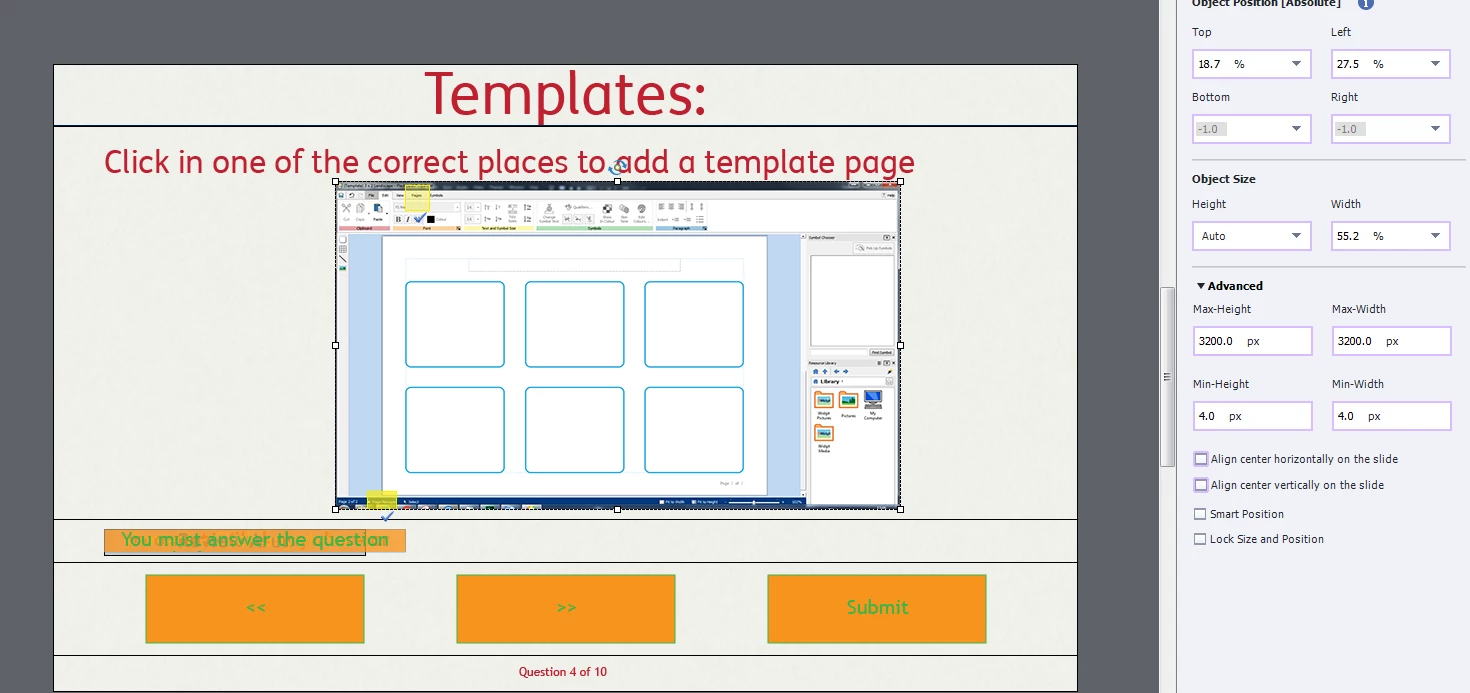Image resolution: width=1470 pixels, height=693 pixels.
Task: Click the Skin Tone icon
Action: [x=623, y=209]
